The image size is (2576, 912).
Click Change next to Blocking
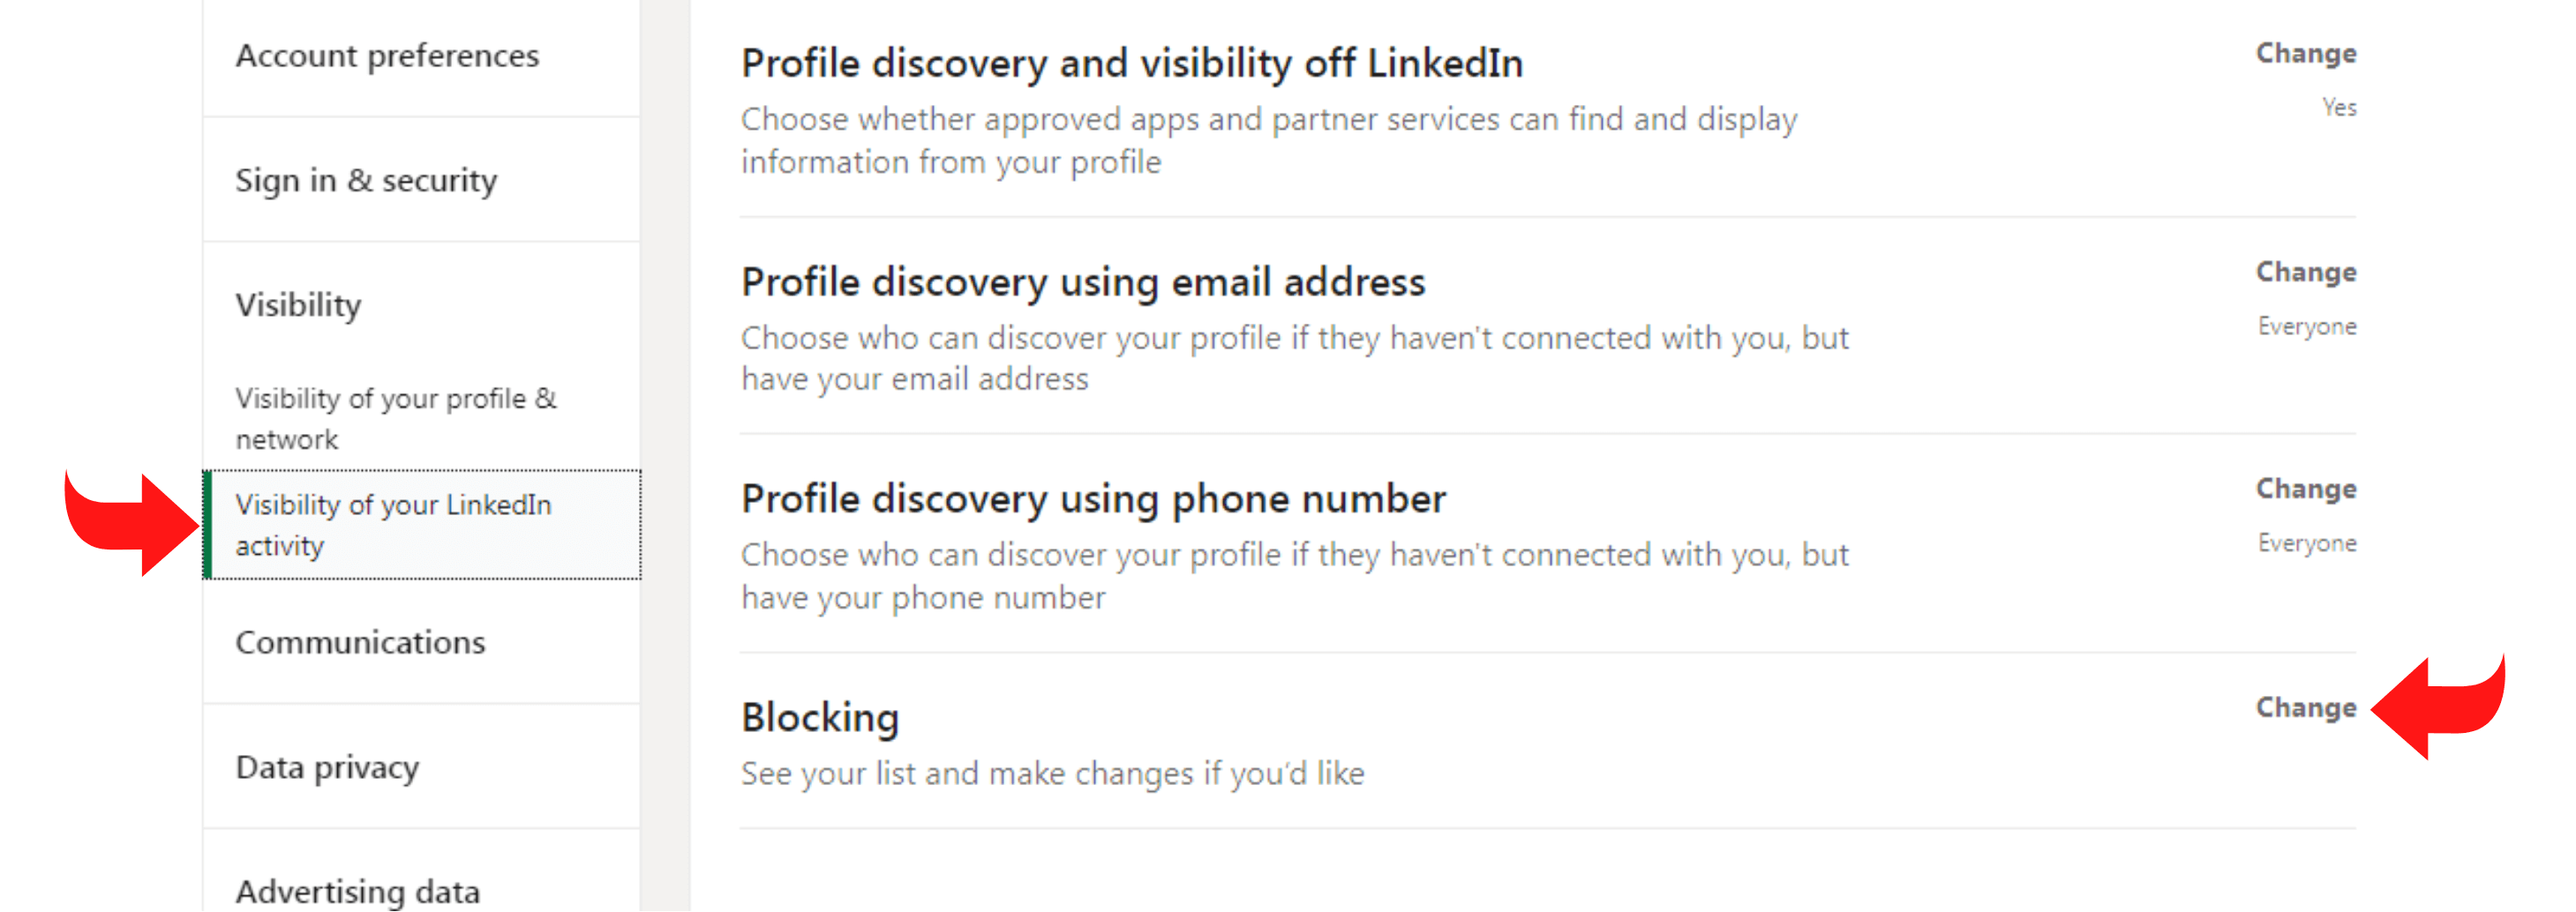[2305, 708]
